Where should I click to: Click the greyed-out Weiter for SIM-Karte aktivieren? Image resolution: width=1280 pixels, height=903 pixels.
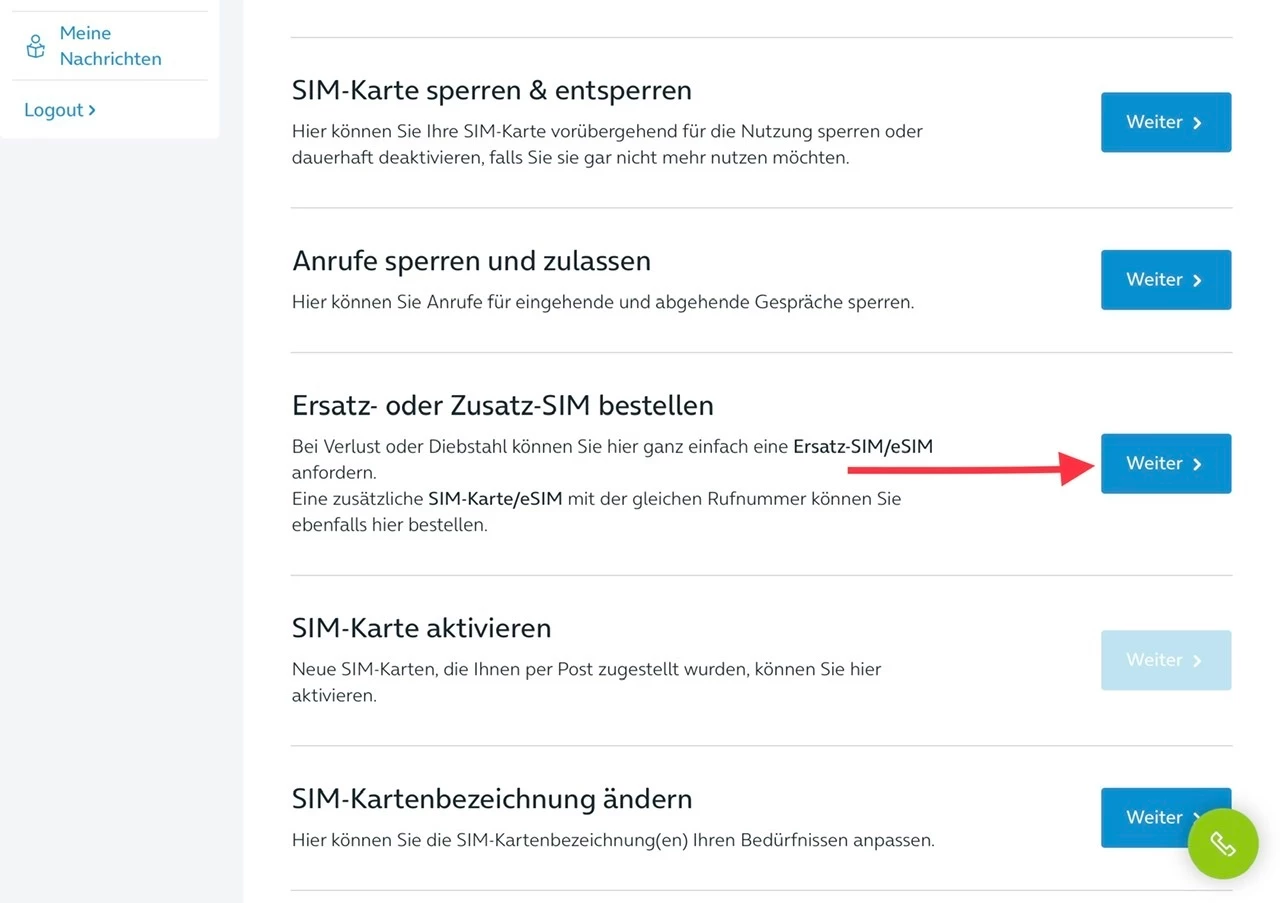[x=1165, y=660]
